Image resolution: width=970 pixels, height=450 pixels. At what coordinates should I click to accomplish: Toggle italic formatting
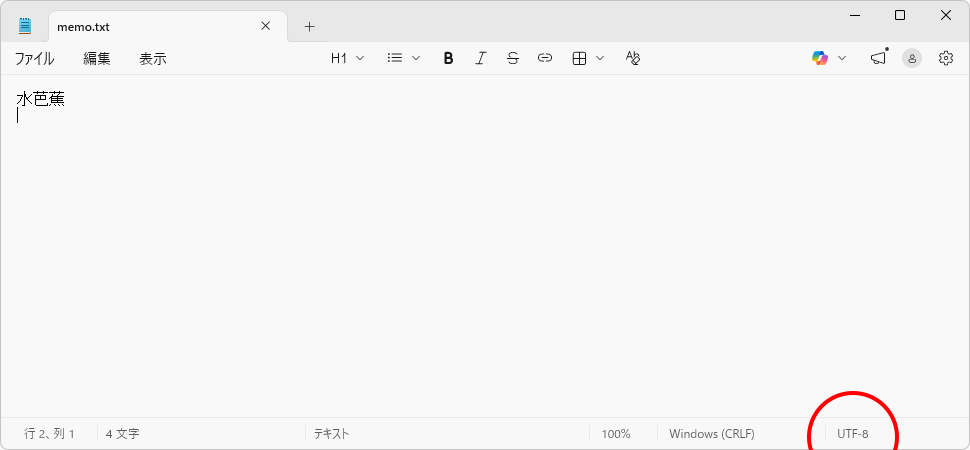pyautogui.click(x=480, y=59)
